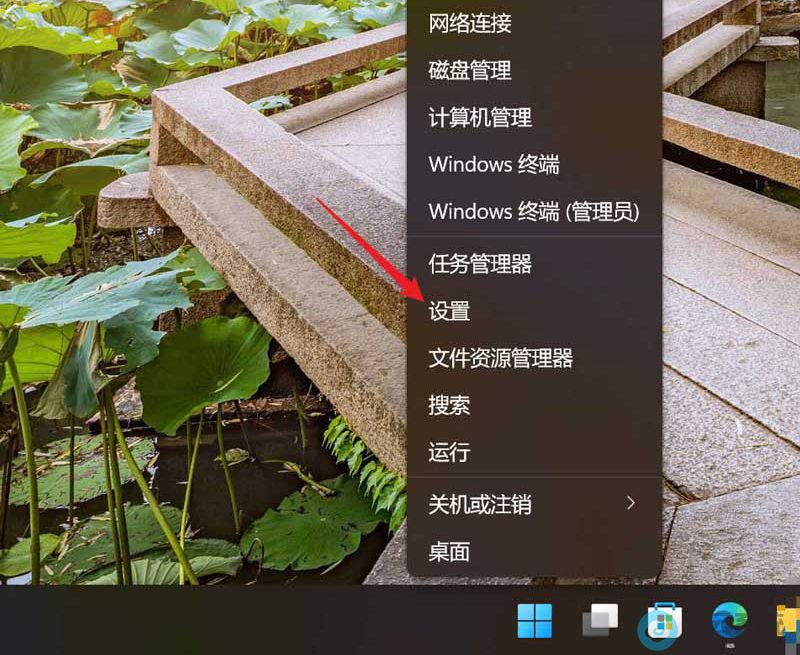
Task: Open 任务管理器 from the menu
Action: click(480, 264)
